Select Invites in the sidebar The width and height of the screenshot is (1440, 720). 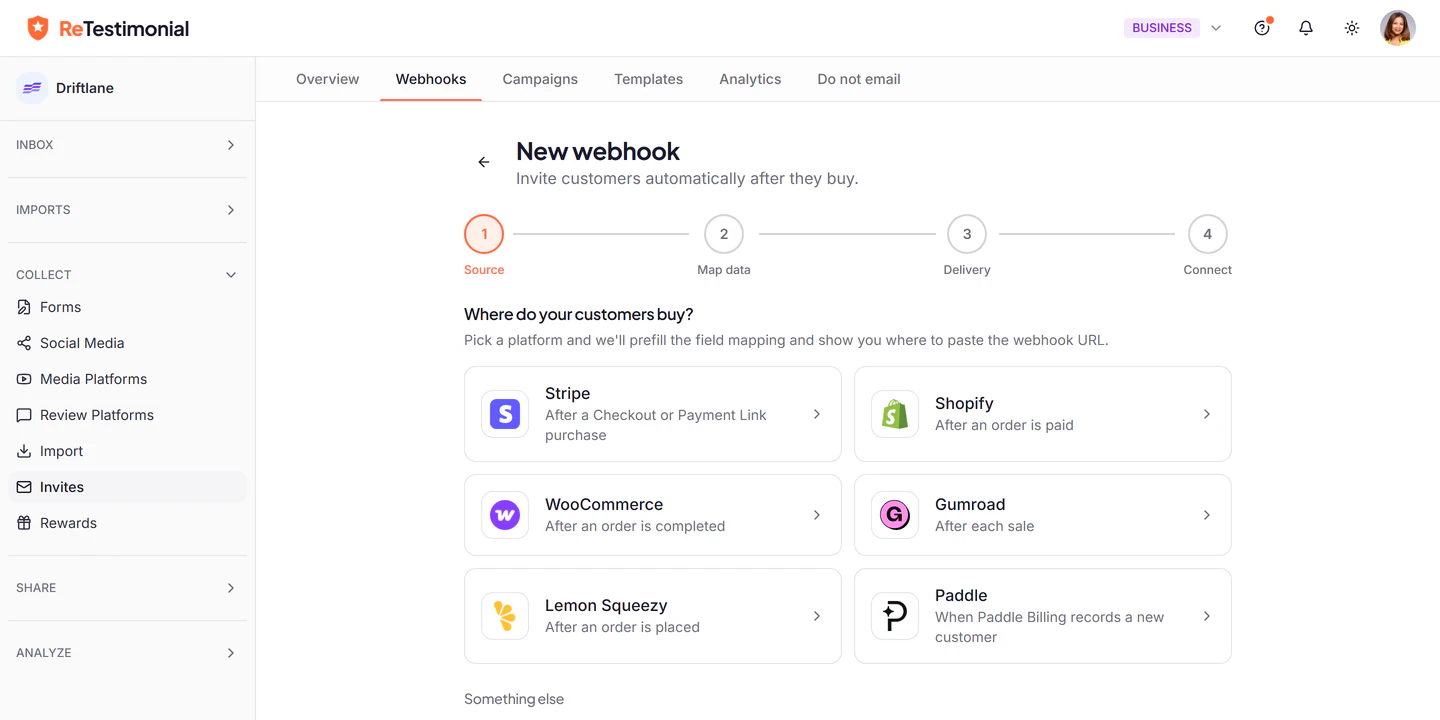coord(127,487)
